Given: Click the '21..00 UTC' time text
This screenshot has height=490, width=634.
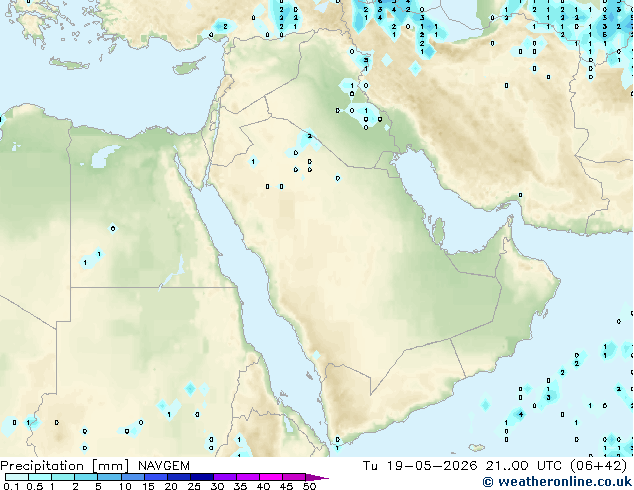Looking at the screenshot, I should 524,466.
